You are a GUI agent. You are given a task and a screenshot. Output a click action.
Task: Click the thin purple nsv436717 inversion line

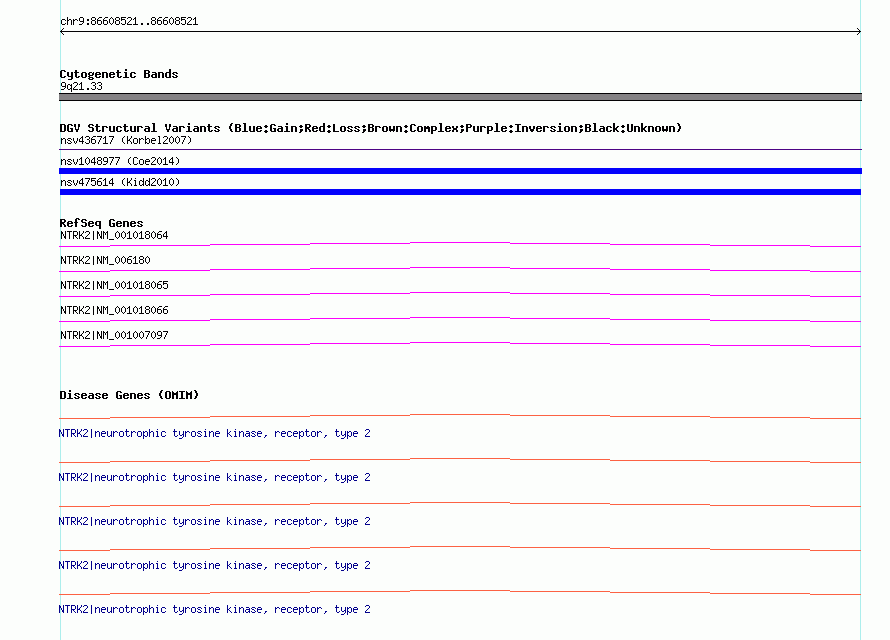[x=460, y=150]
